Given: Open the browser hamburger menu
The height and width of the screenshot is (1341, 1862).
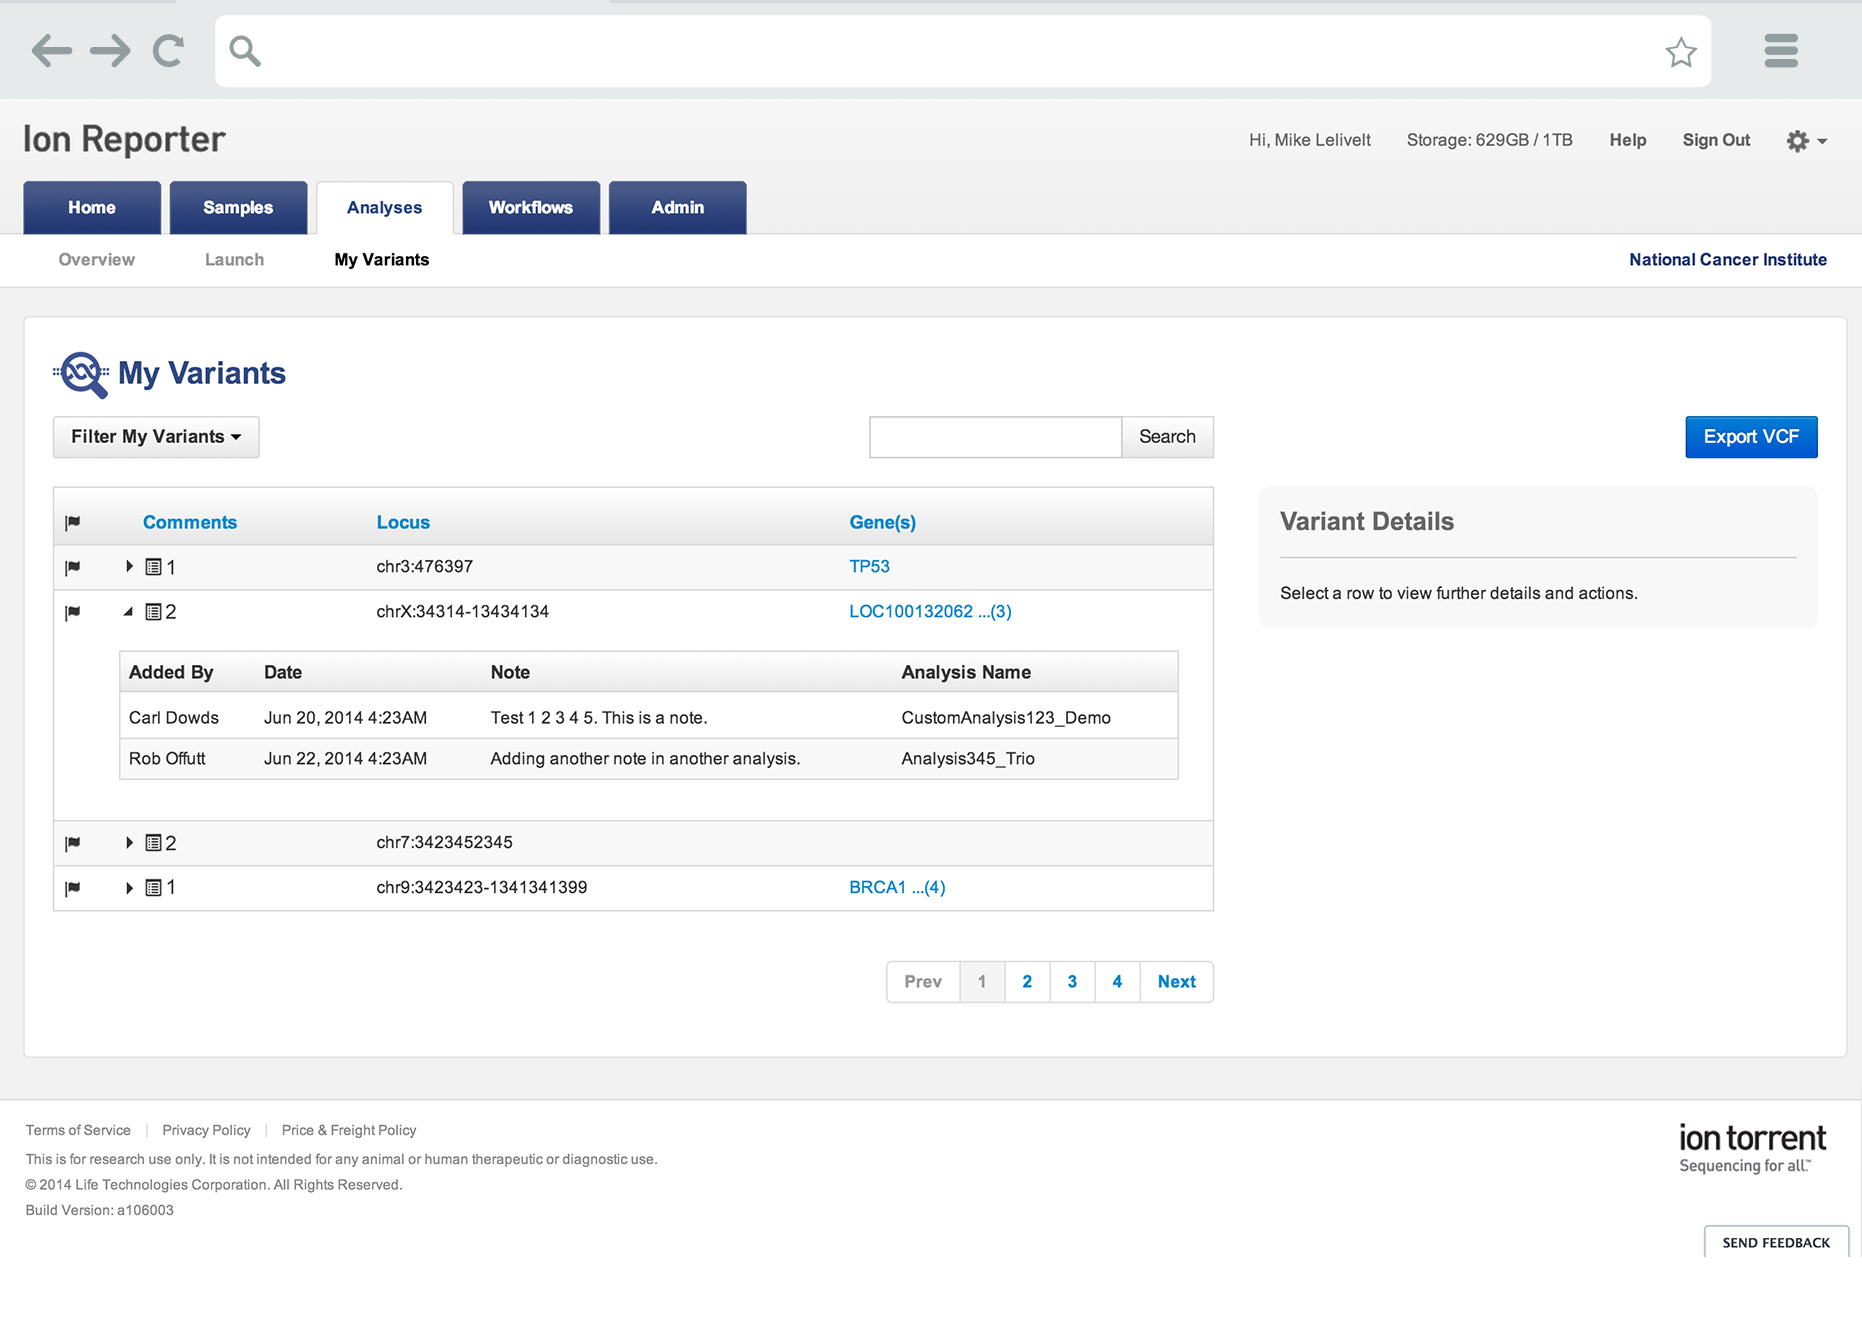Looking at the screenshot, I should tap(1781, 50).
